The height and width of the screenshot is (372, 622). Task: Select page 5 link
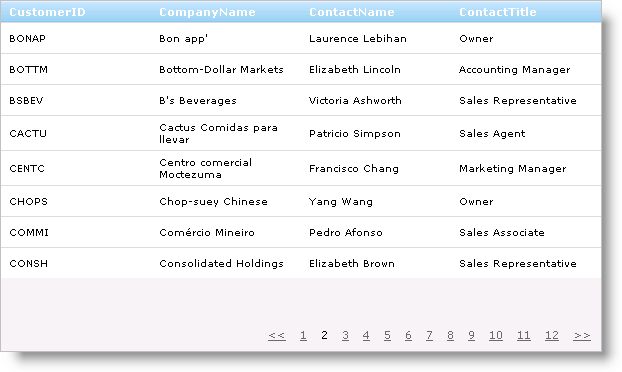[x=387, y=336]
